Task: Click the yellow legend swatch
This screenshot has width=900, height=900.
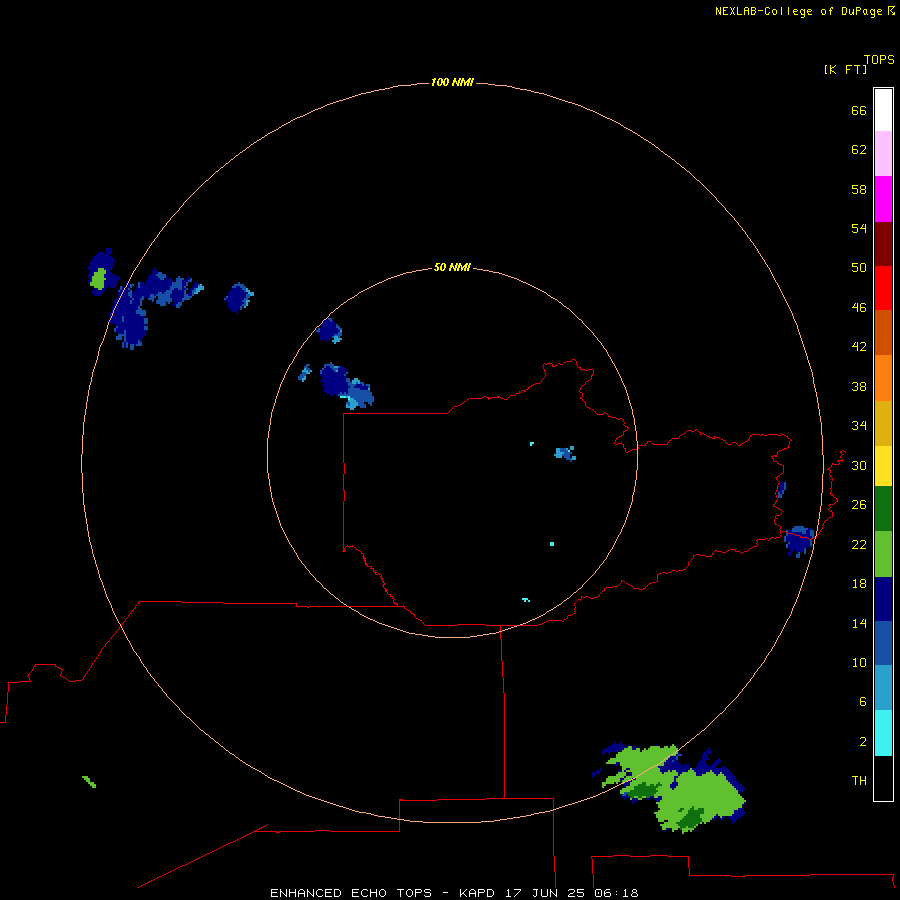Action: (883, 466)
